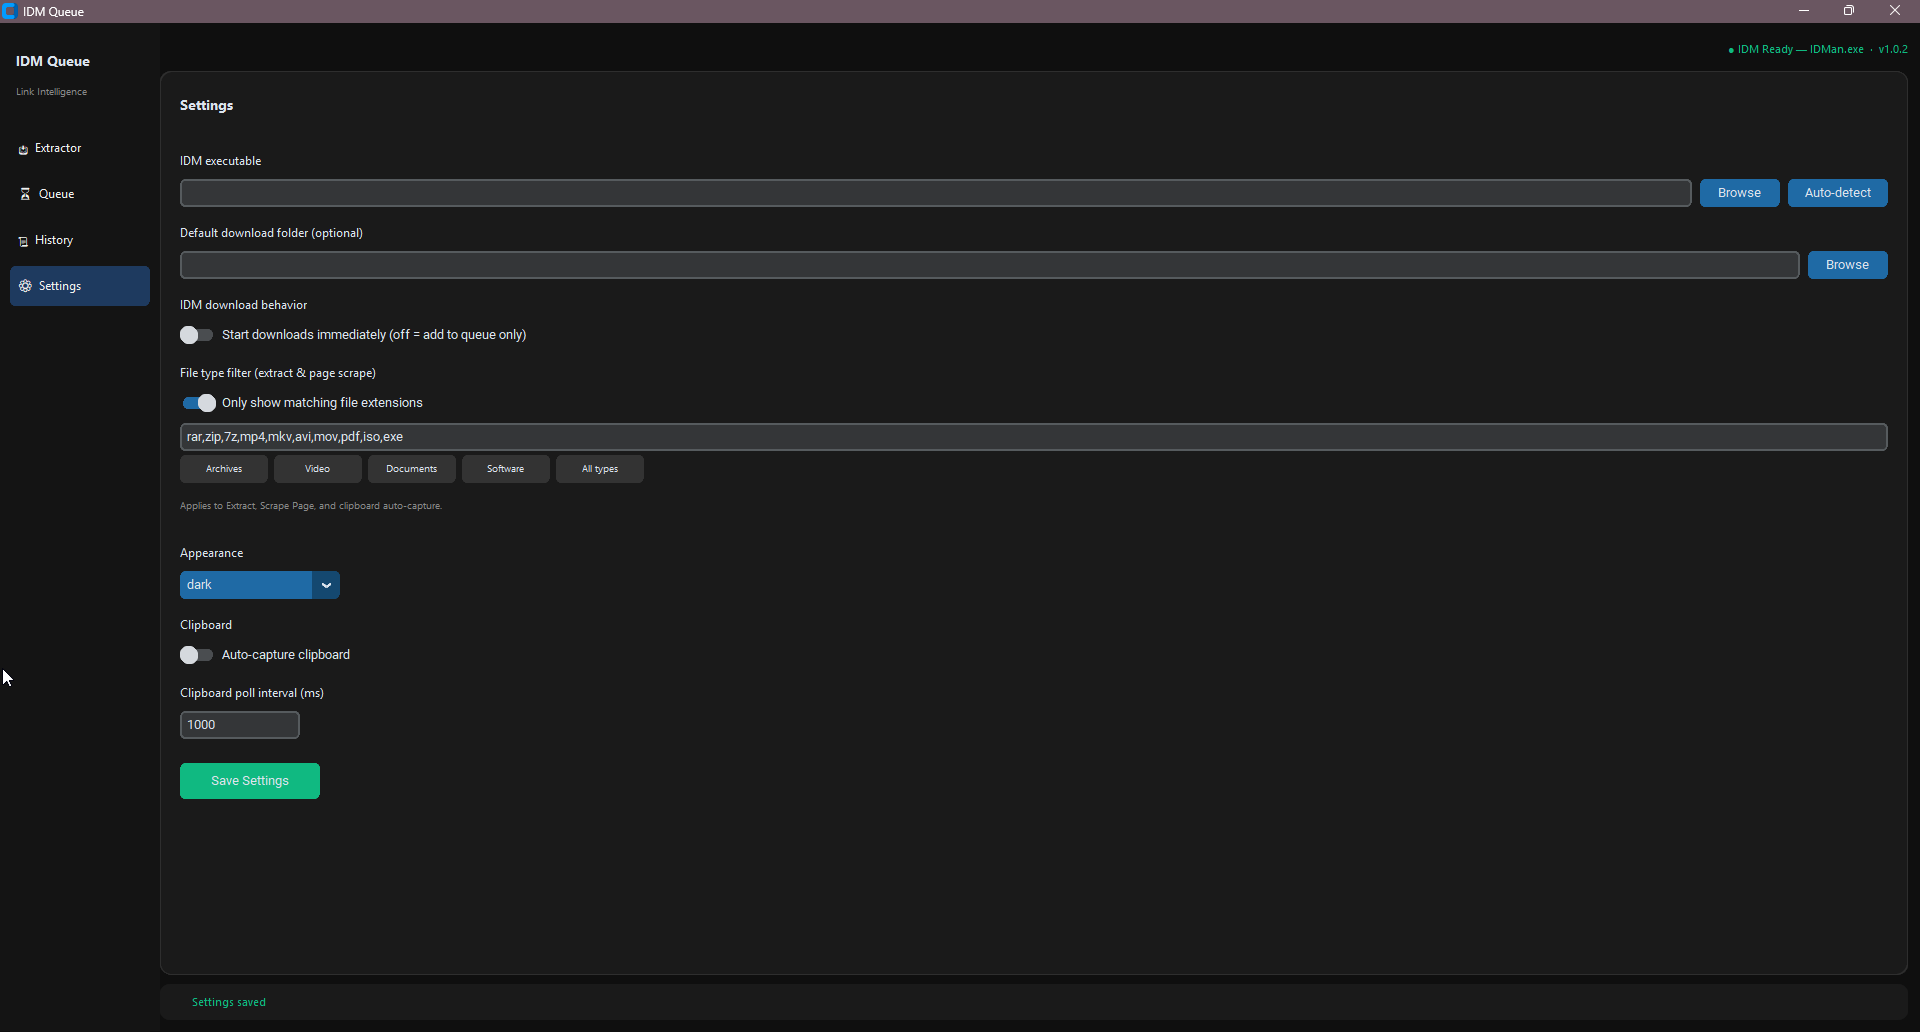Viewport: 1920px width, 1032px height.
Task: Click the IDM Queue app icon in title bar
Action: [10, 11]
